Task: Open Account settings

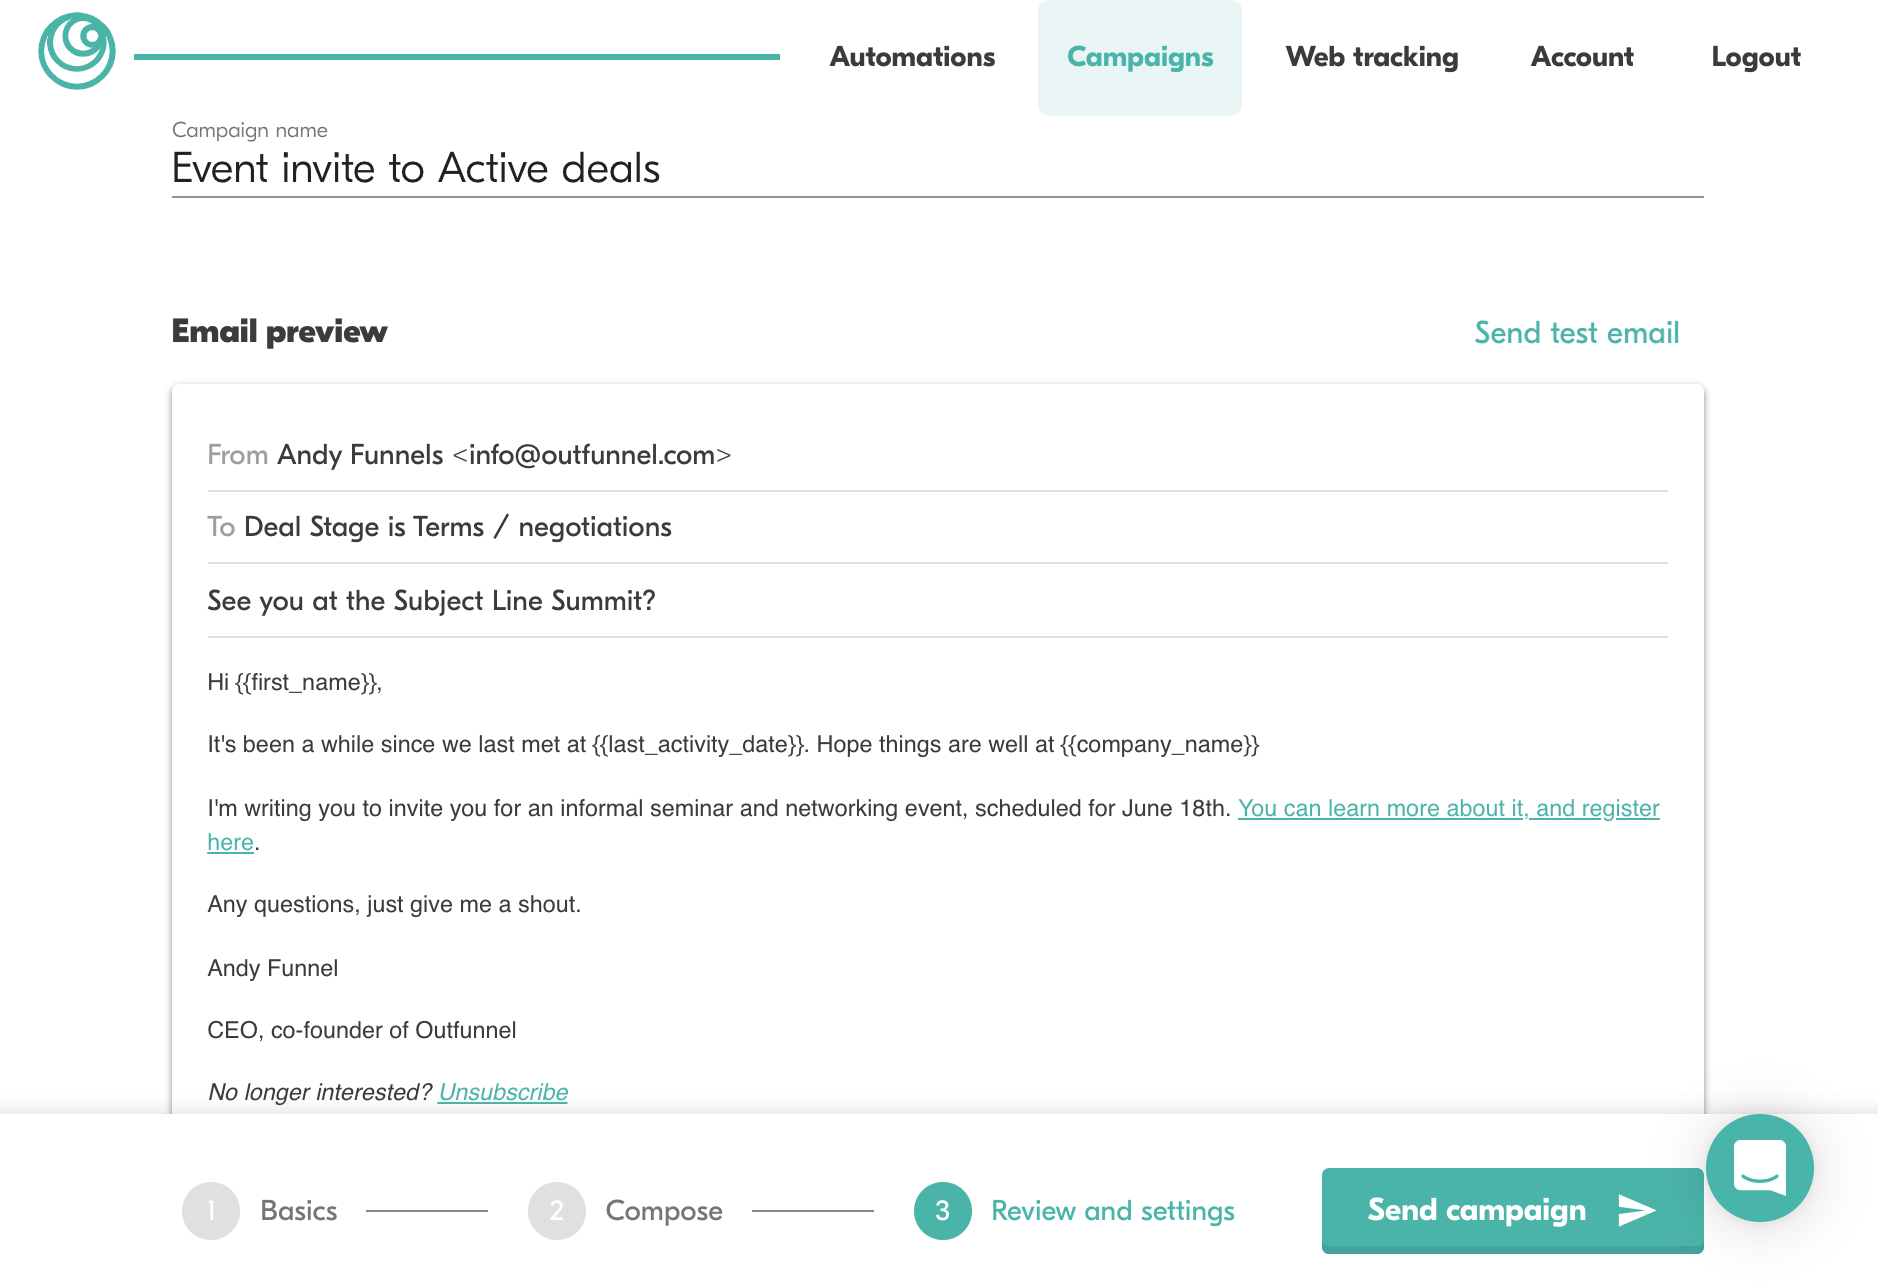Action: [x=1582, y=57]
